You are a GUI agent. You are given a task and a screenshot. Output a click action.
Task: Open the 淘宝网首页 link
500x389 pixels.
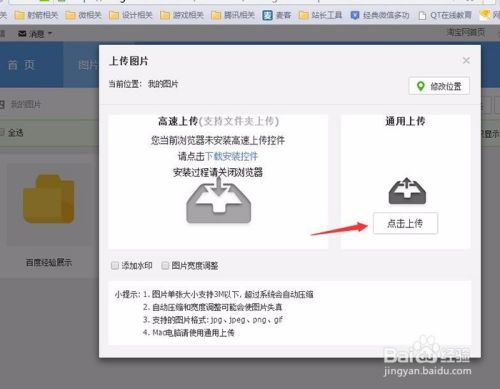coord(466,32)
